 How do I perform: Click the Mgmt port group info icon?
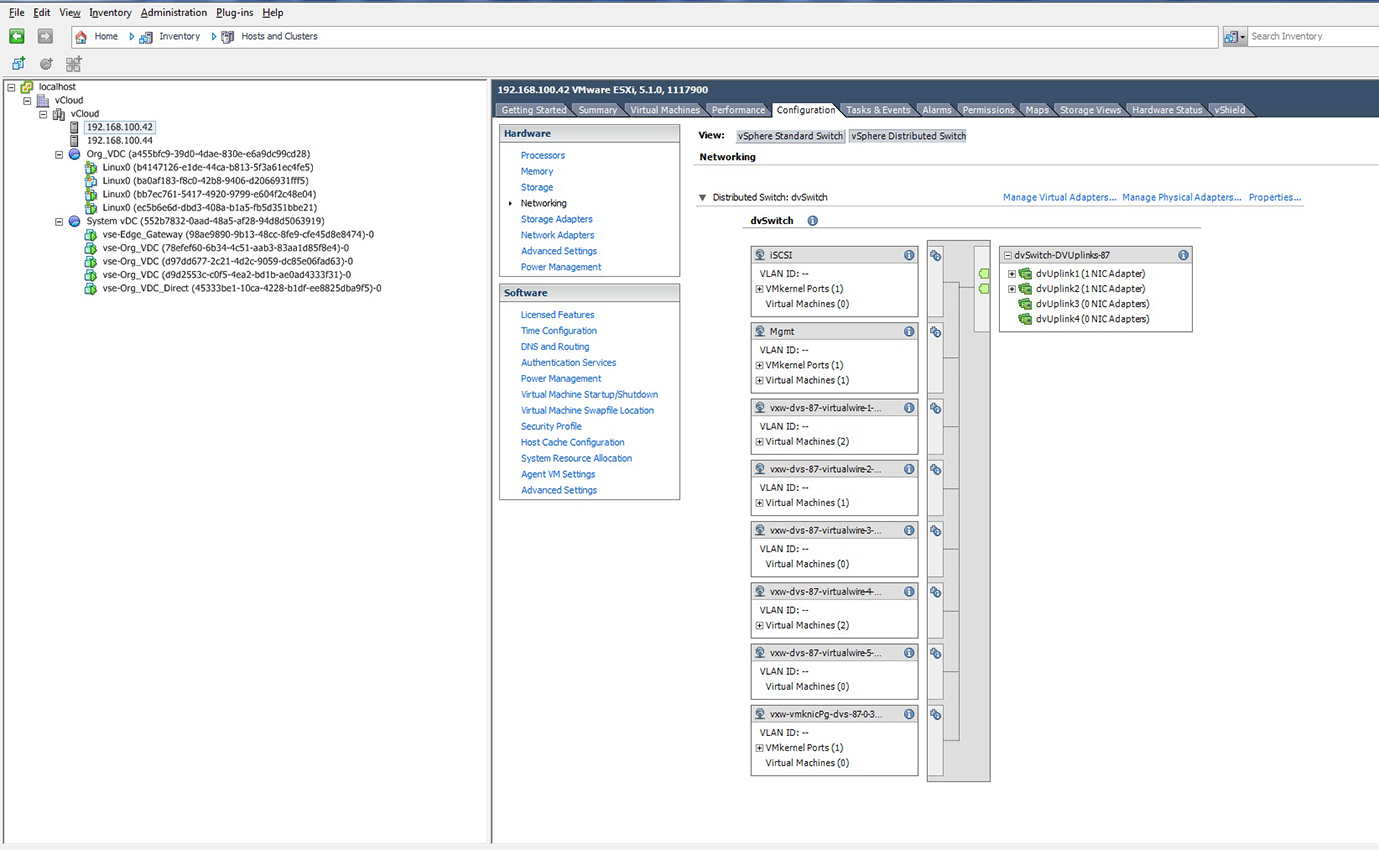tap(909, 331)
